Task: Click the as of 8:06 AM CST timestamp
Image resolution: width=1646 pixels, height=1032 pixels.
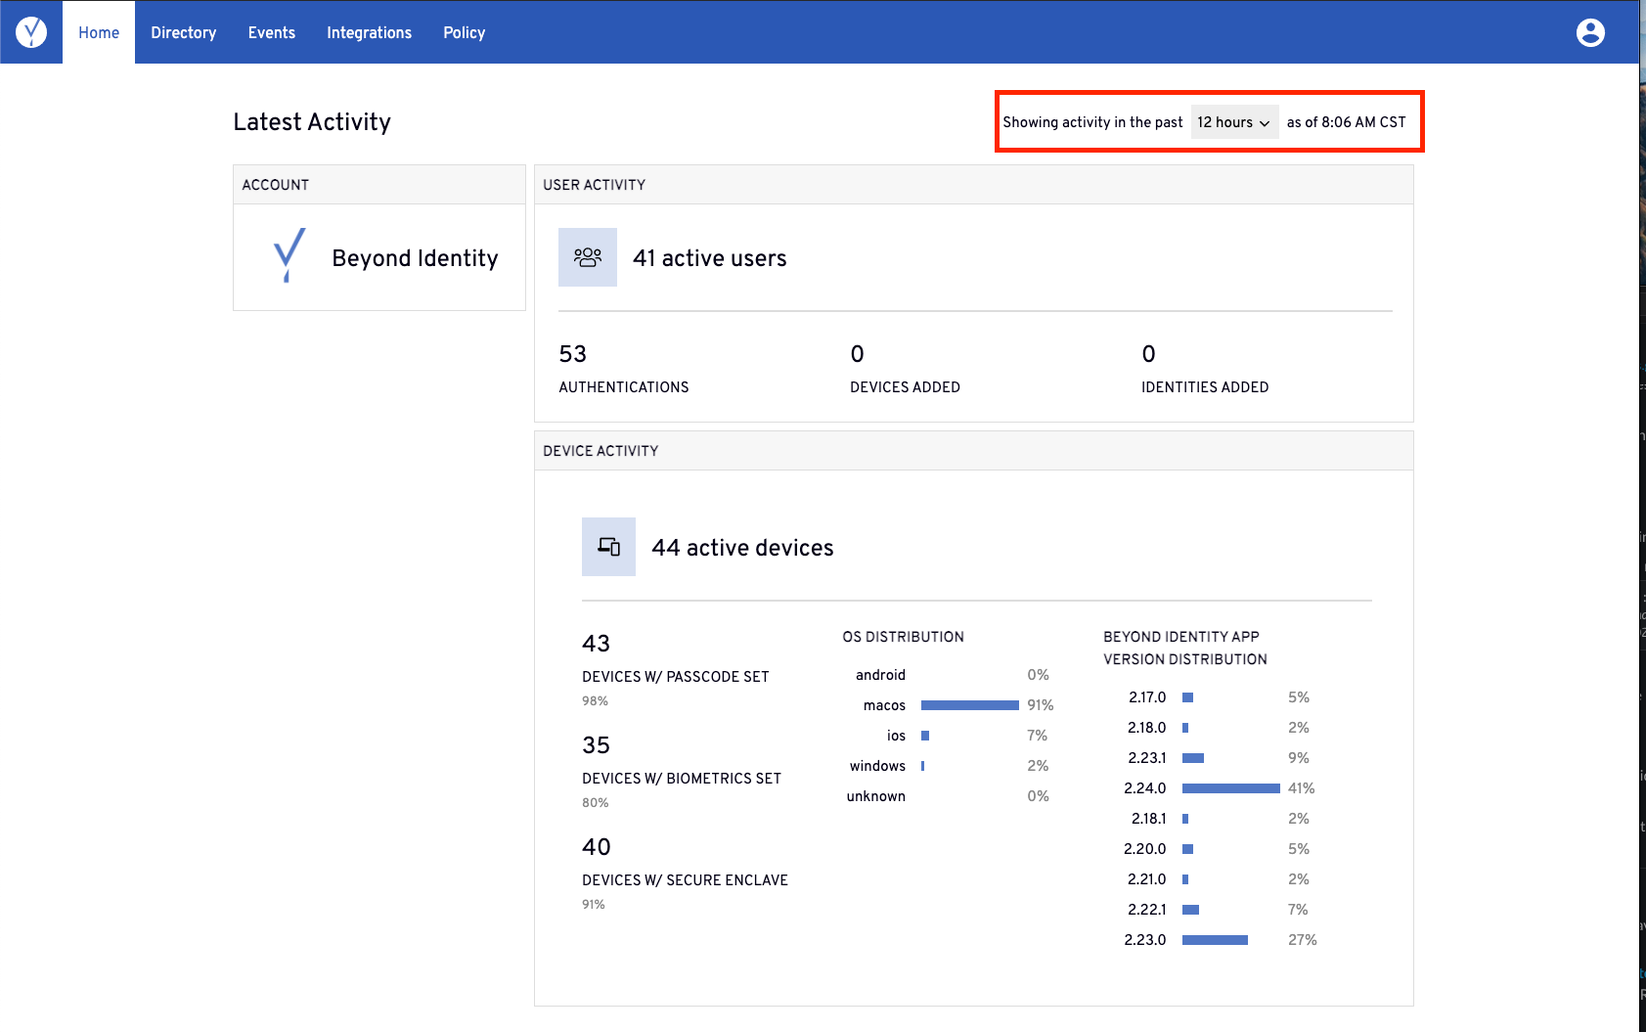Action: 1346,122
